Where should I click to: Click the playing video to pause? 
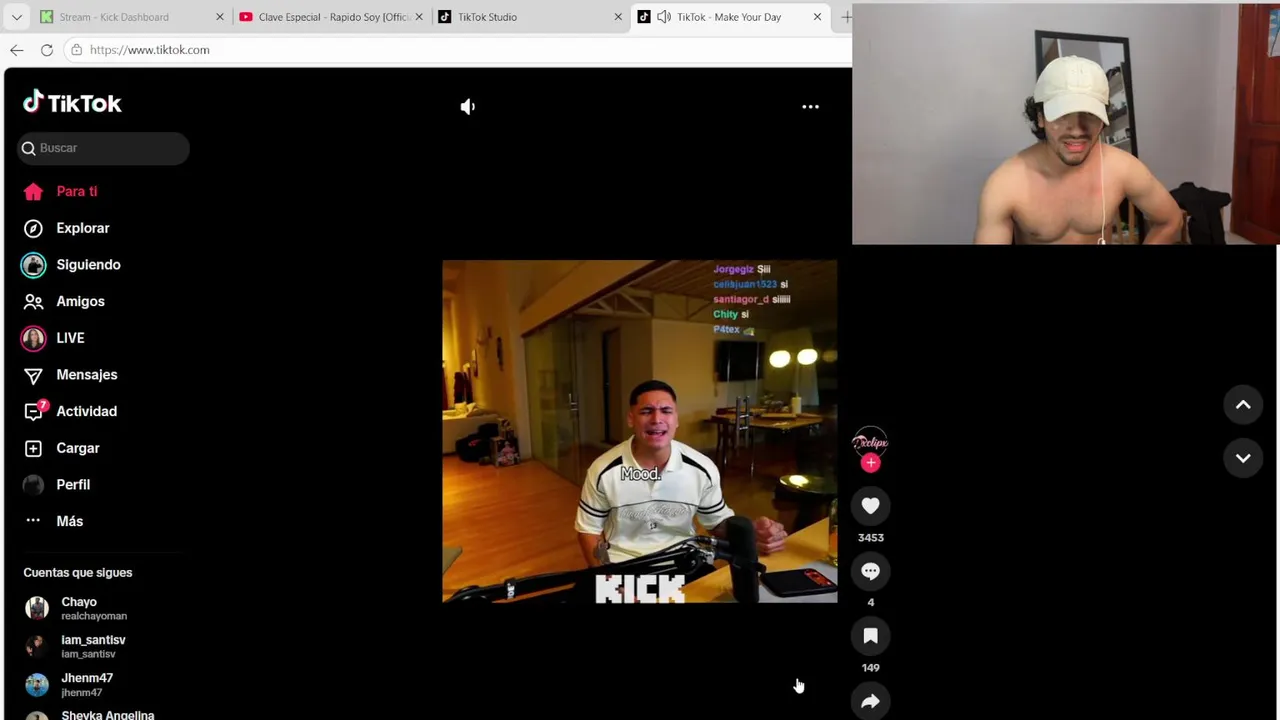[640, 431]
